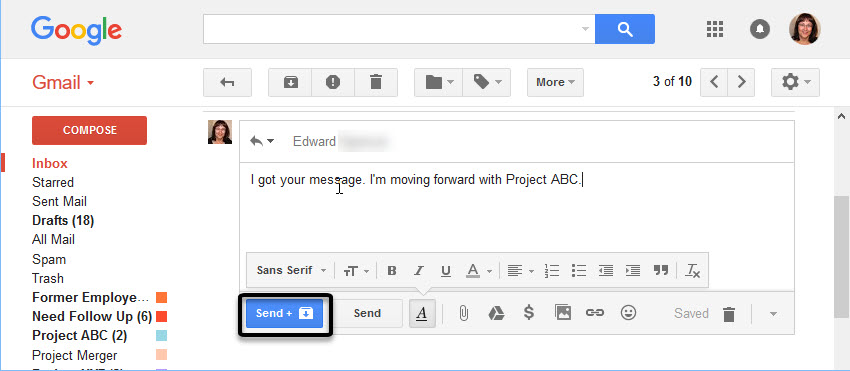Toggle italic formatting
850x371 pixels.
tap(418, 270)
